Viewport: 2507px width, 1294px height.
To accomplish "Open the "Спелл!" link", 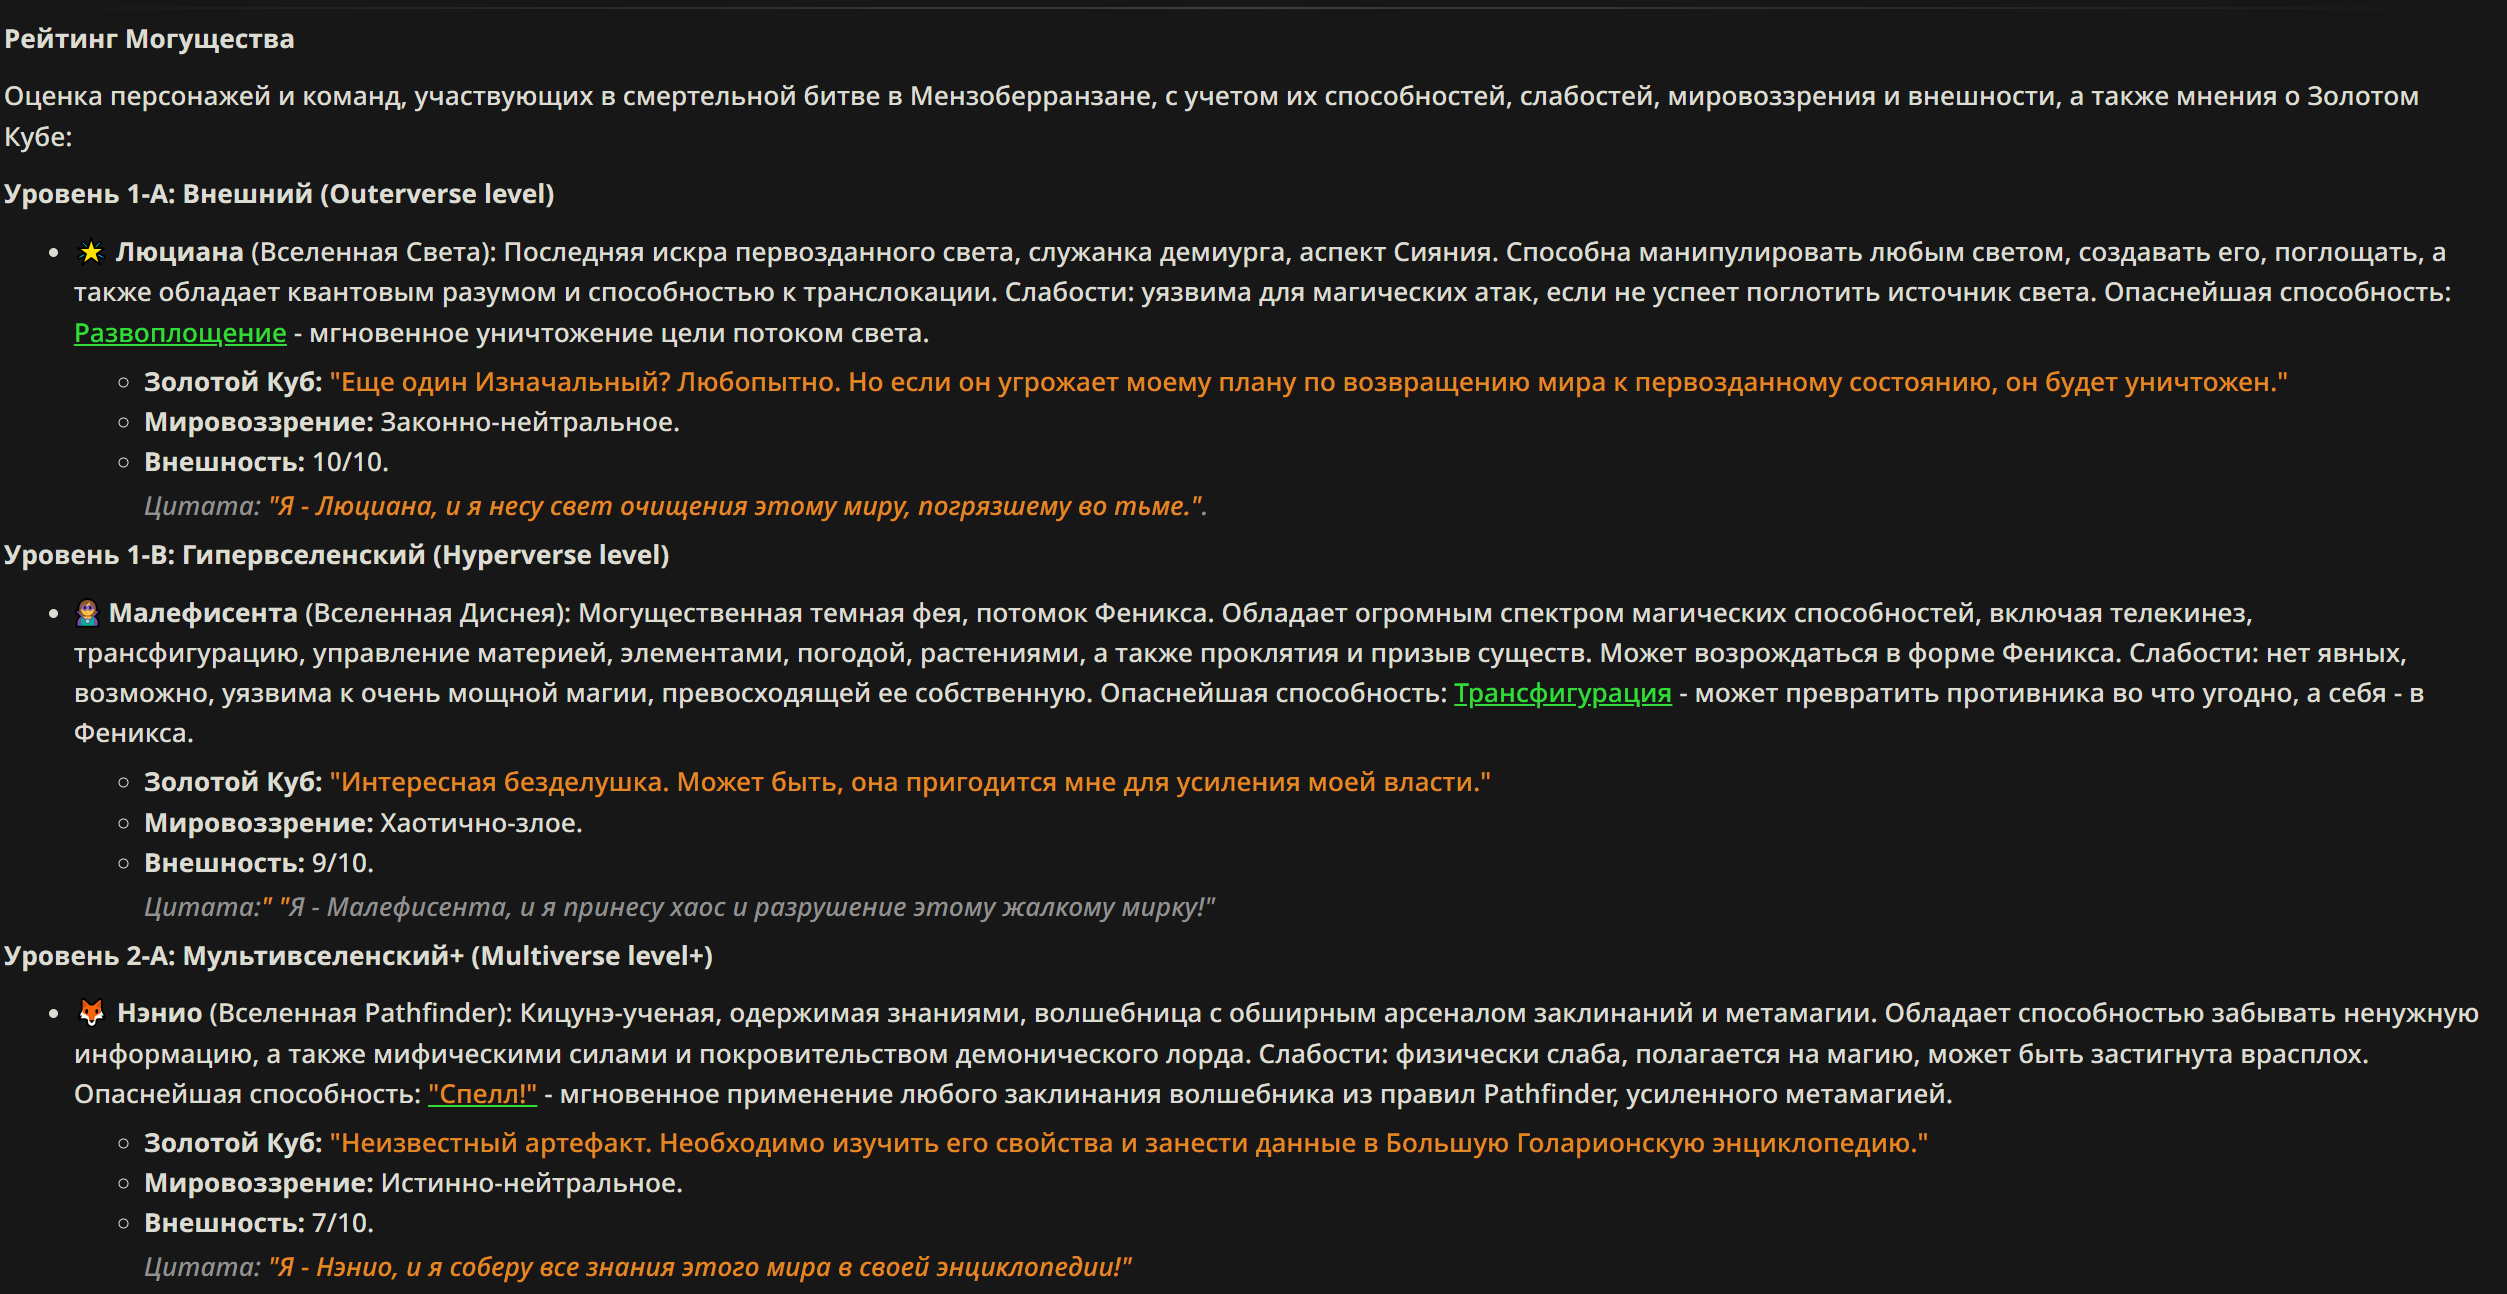I will coord(482,1094).
